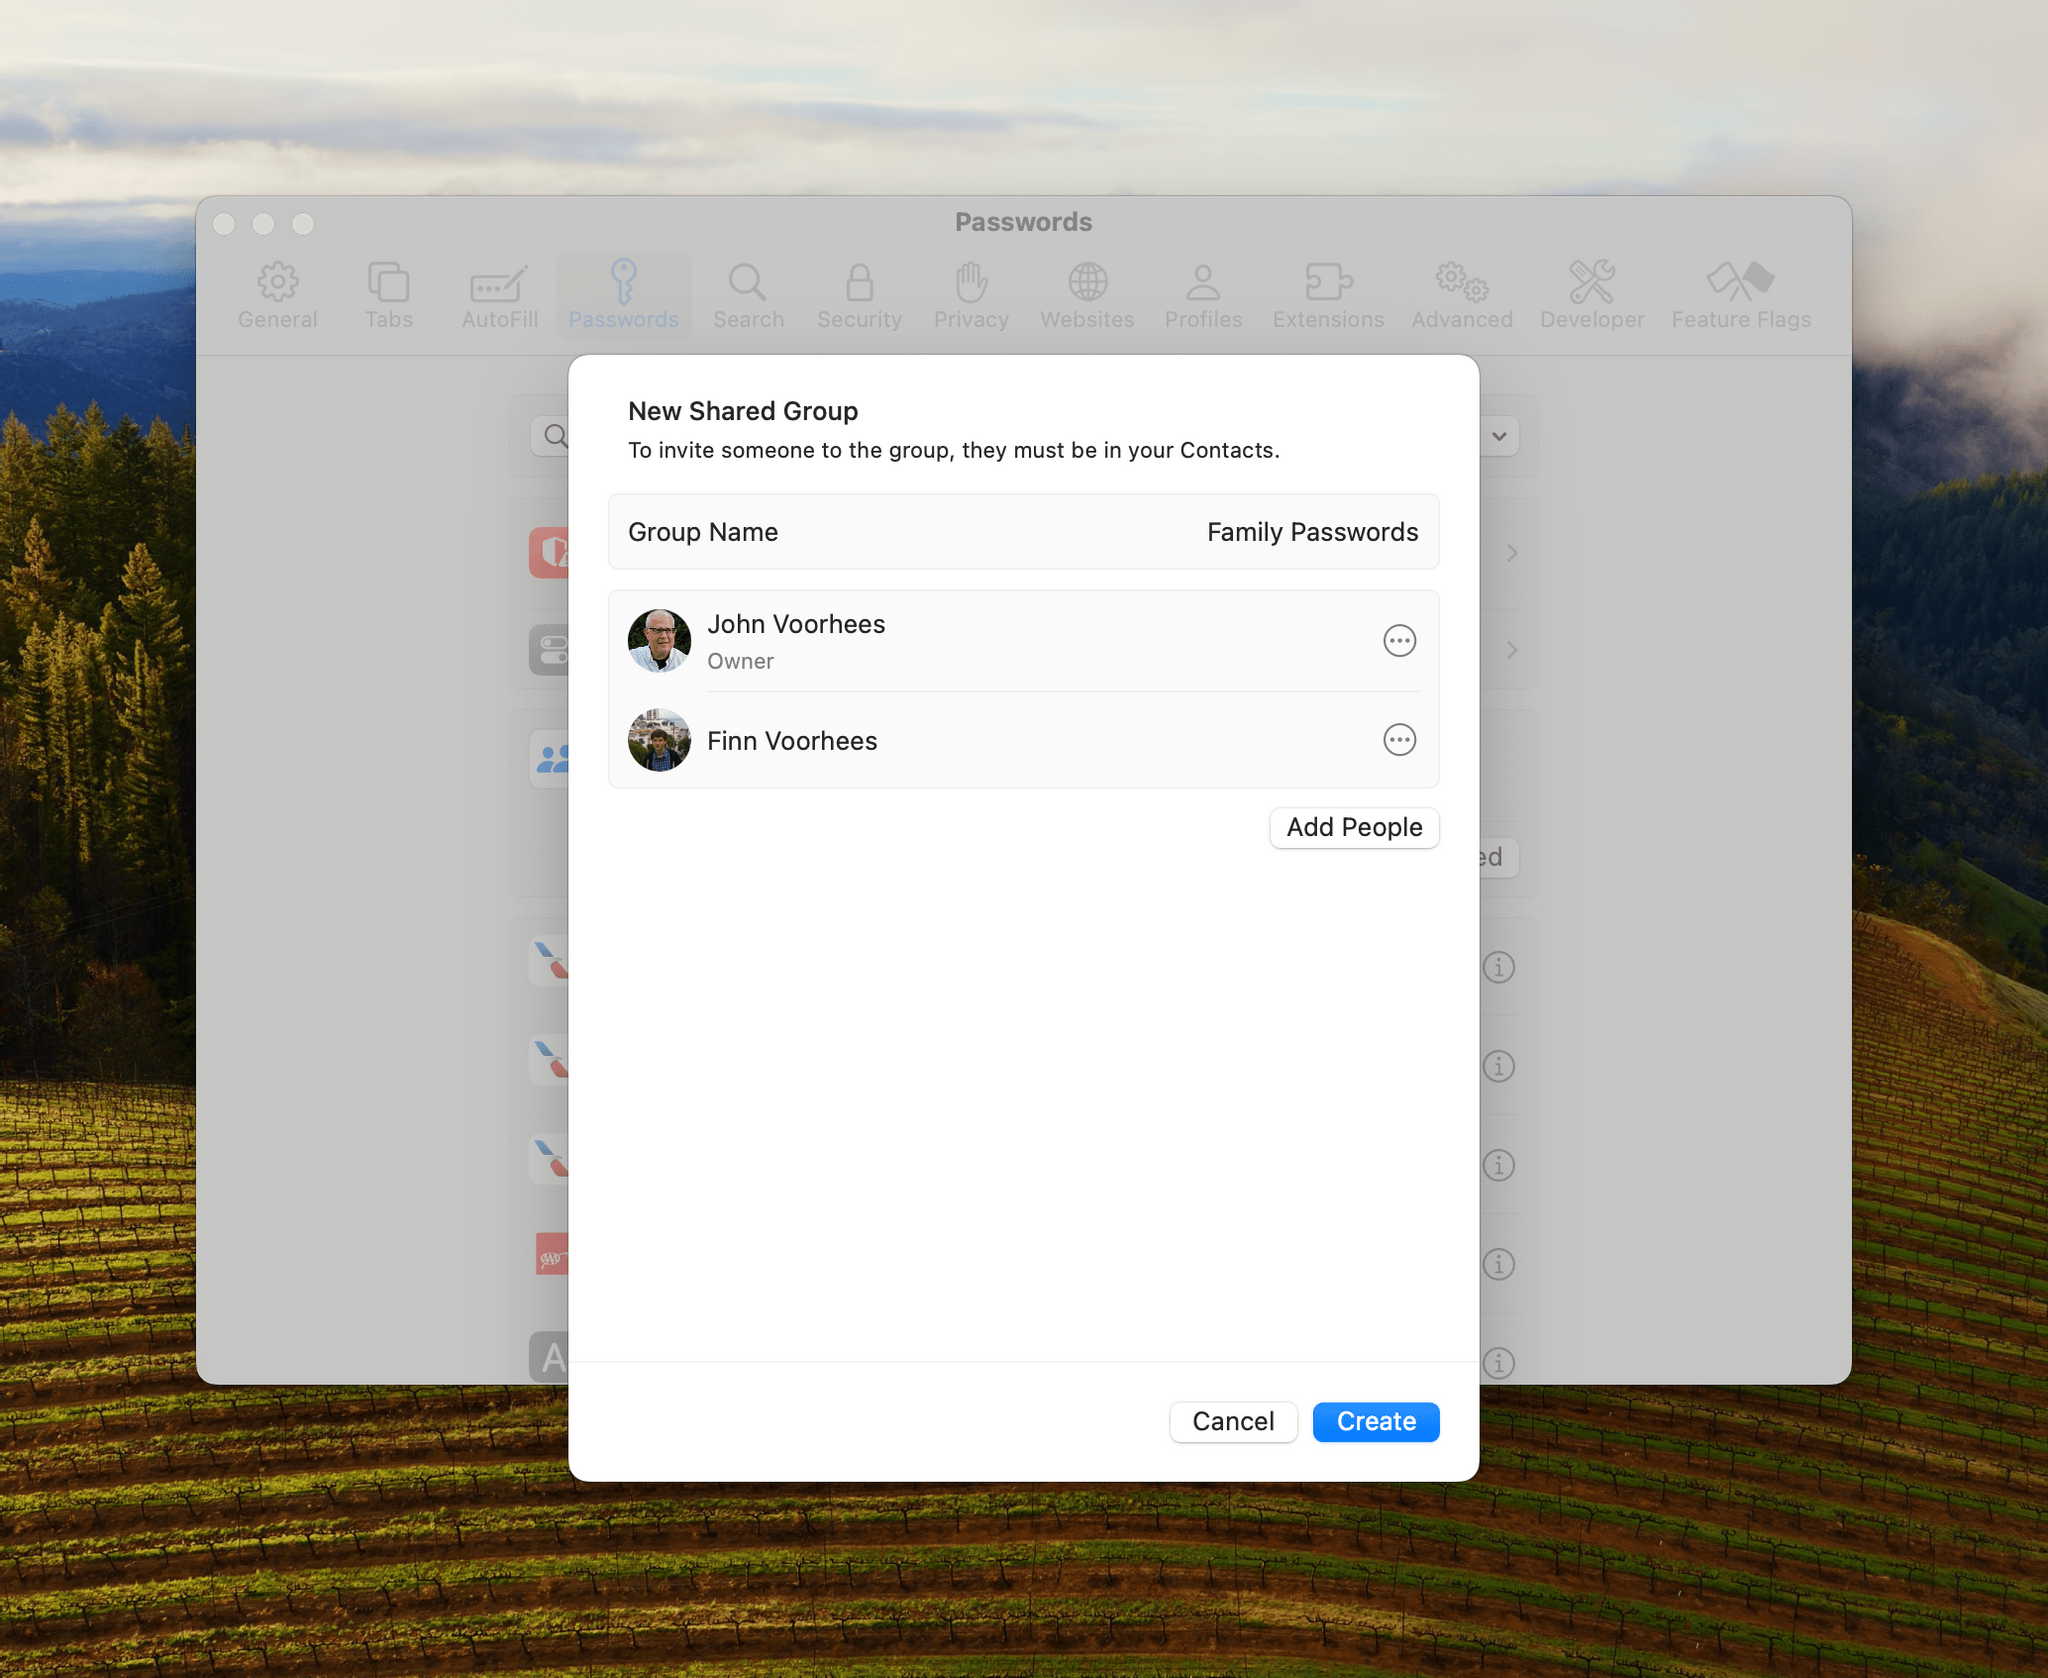Click Add People to invite members
The image size is (2048, 1678).
(1354, 827)
